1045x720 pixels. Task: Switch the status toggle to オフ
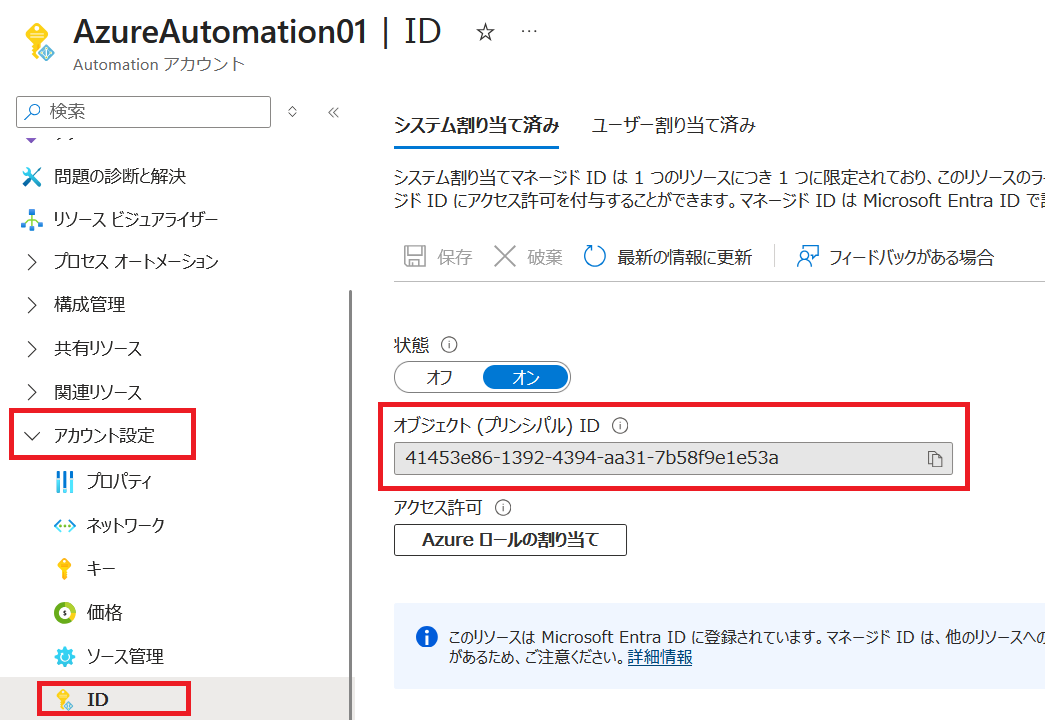point(440,378)
